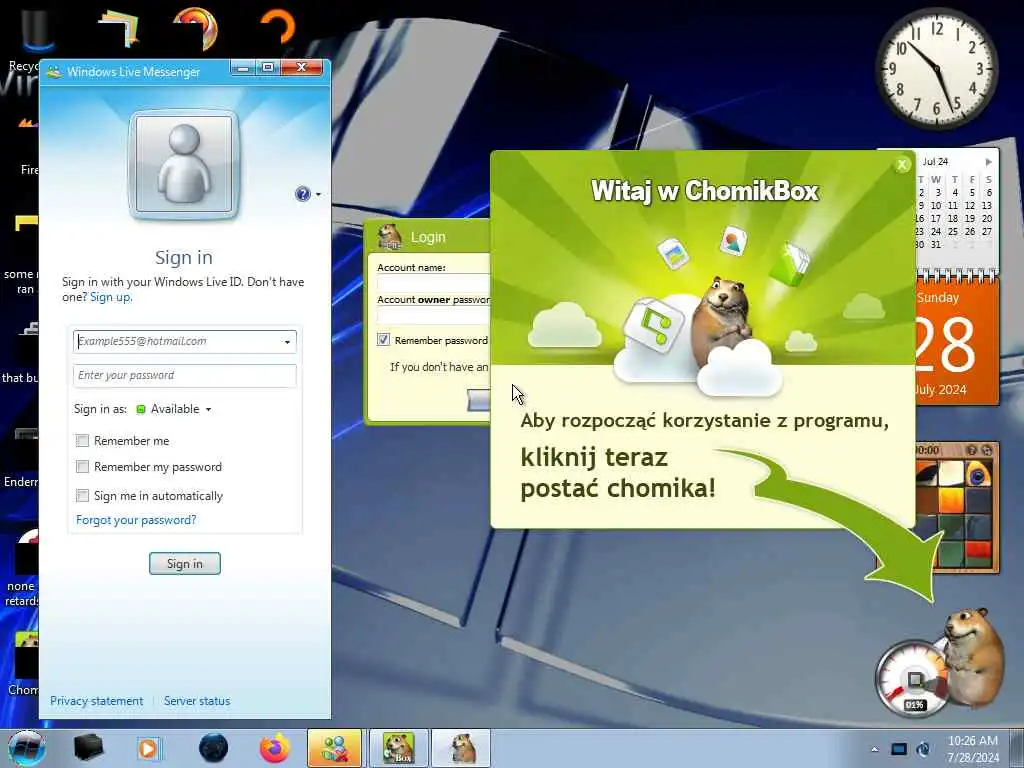The height and width of the screenshot is (768, 1024).
Task: Open the taskbar clock showing 10:26 AM
Action: pyautogui.click(x=972, y=749)
